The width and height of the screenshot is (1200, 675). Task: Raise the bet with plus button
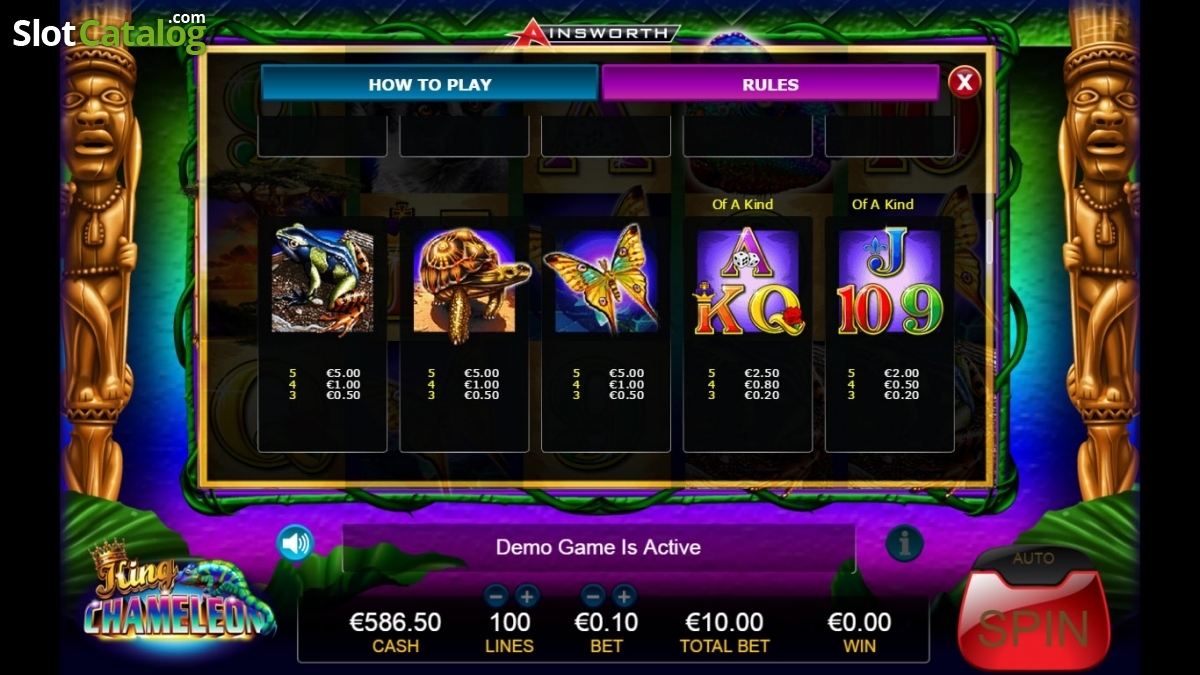[x=624, y=597]
